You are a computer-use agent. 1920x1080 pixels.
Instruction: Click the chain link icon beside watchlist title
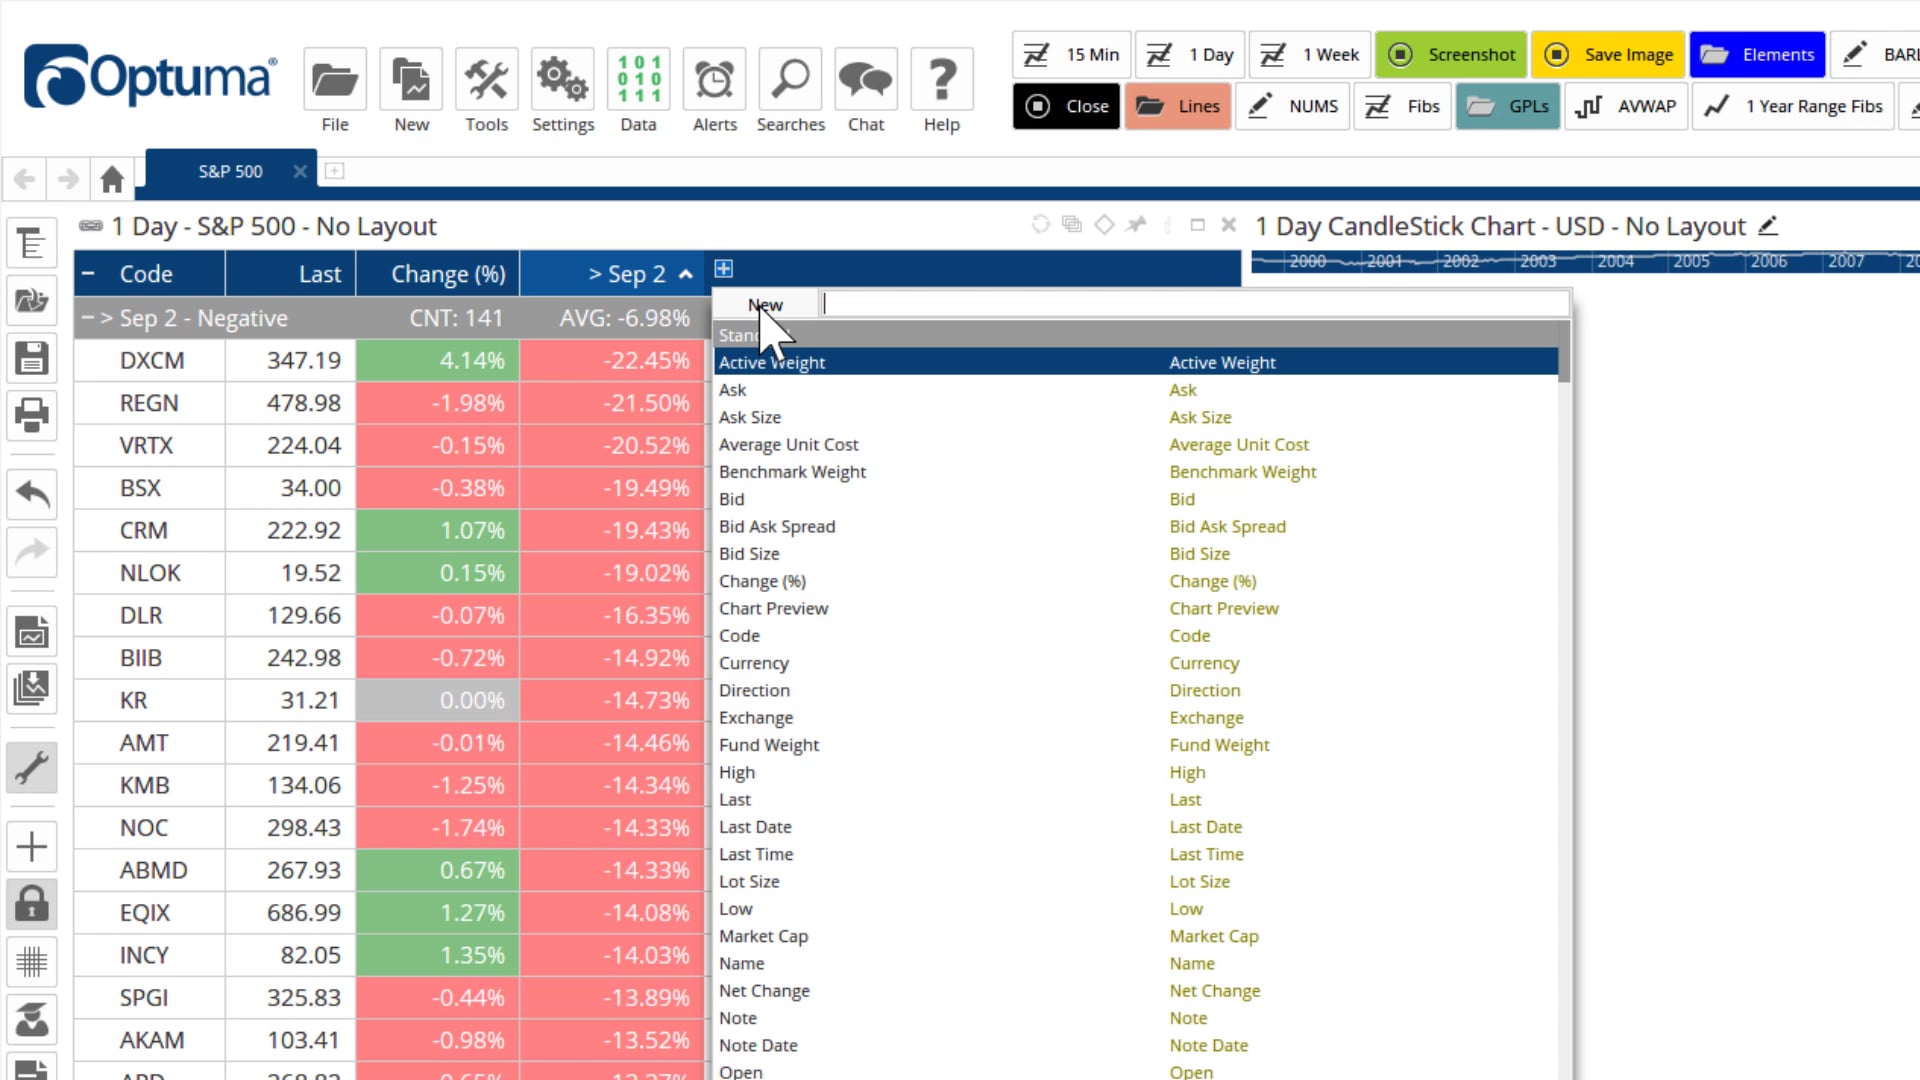click(91, 226)
